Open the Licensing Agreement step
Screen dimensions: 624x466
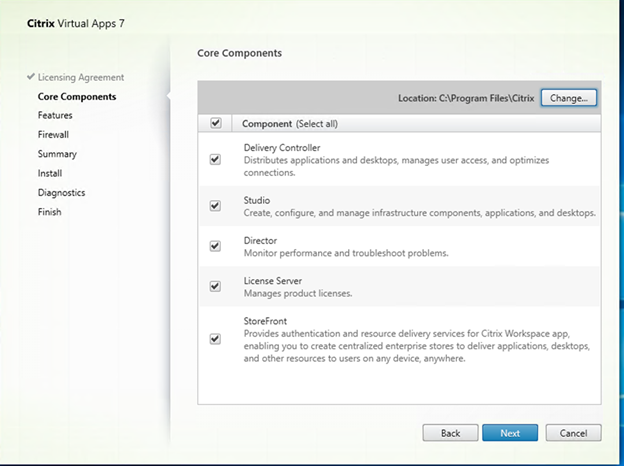[81, 77]
